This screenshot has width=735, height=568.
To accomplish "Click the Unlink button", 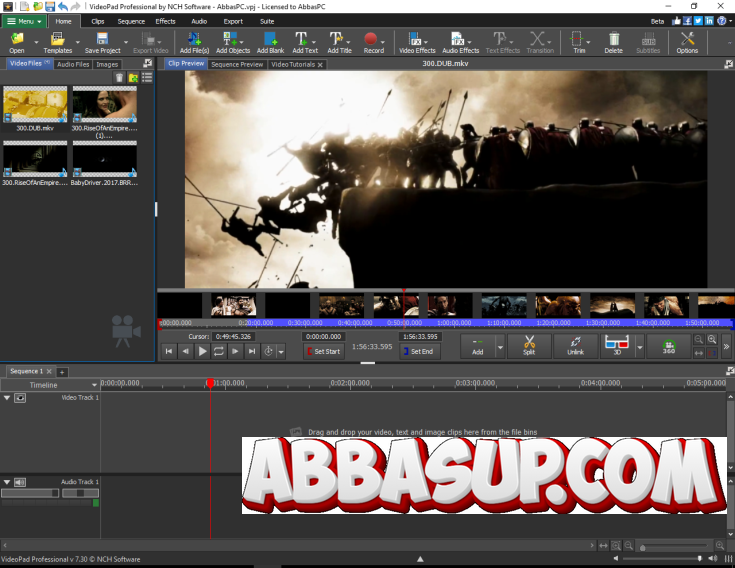I will [575, 345].
